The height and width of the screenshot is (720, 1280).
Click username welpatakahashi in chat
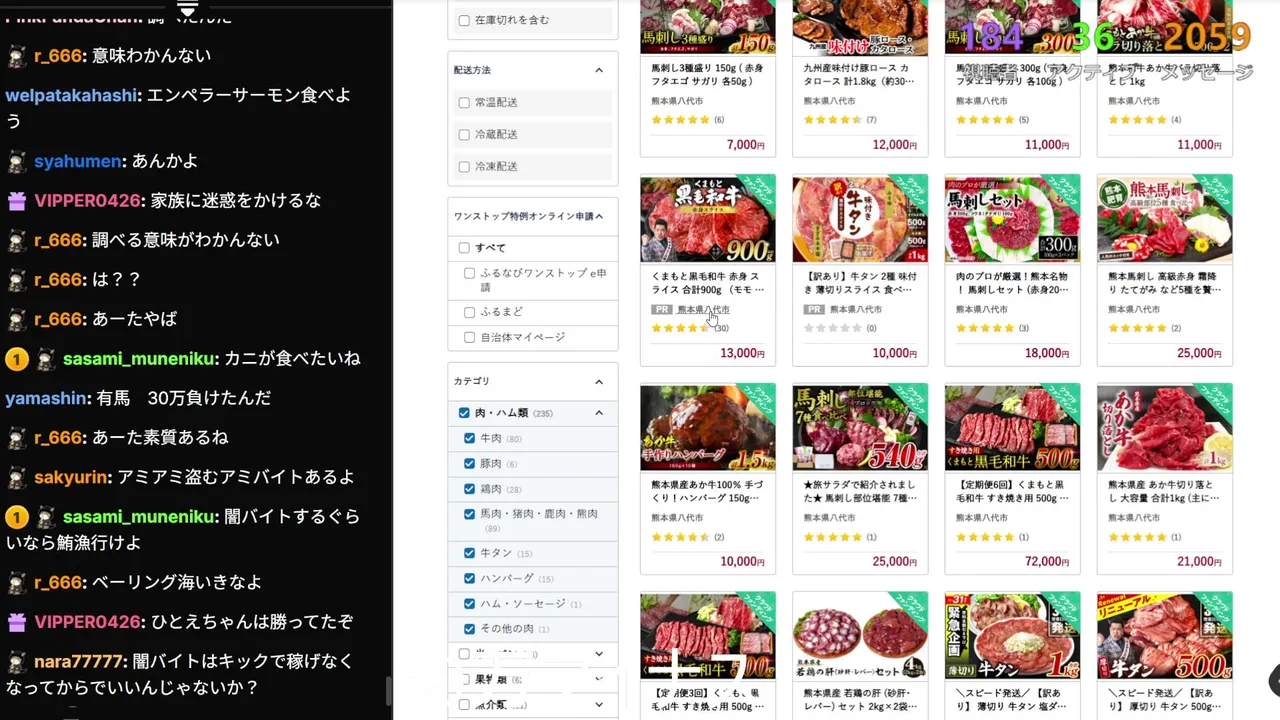point(71,96)
